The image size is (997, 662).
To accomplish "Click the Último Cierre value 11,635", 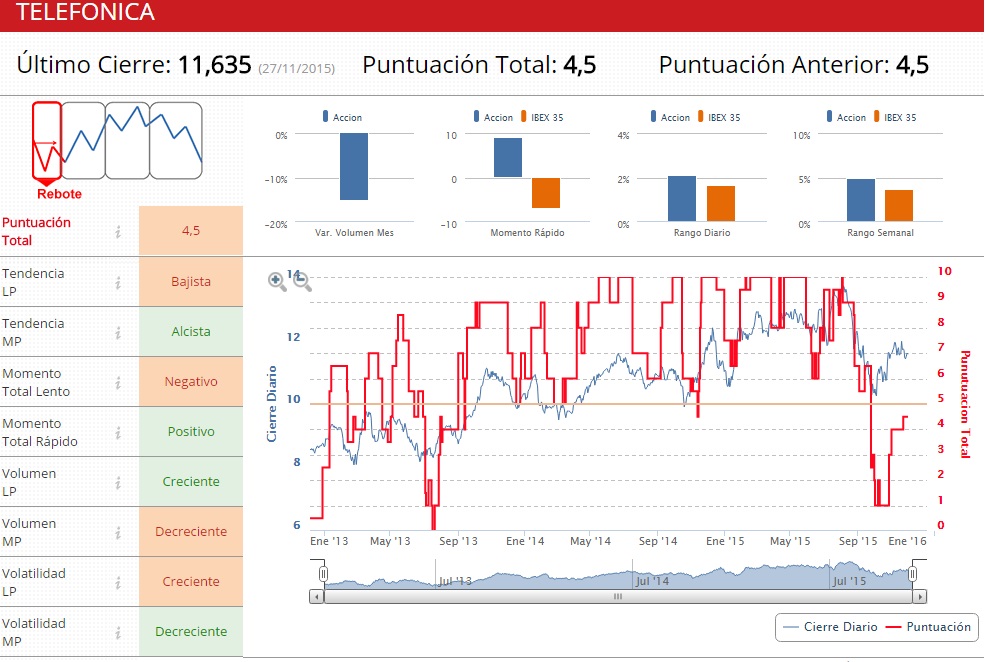I will click(x=214, y=65).
